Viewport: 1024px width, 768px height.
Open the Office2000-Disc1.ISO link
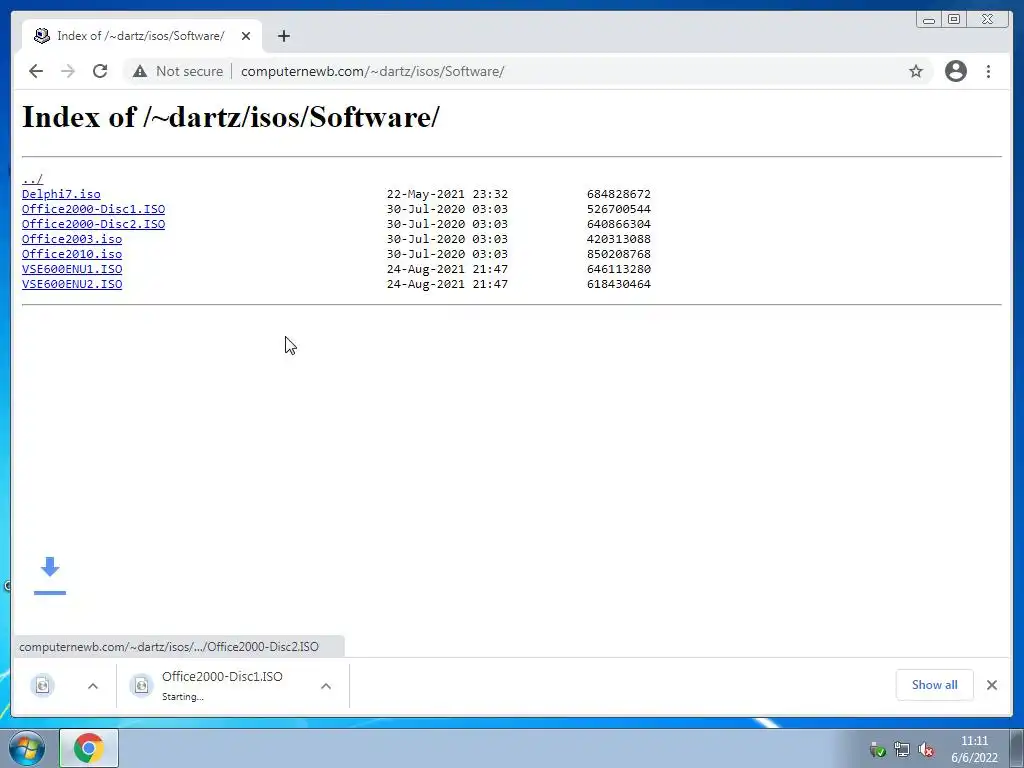[93, 209]
